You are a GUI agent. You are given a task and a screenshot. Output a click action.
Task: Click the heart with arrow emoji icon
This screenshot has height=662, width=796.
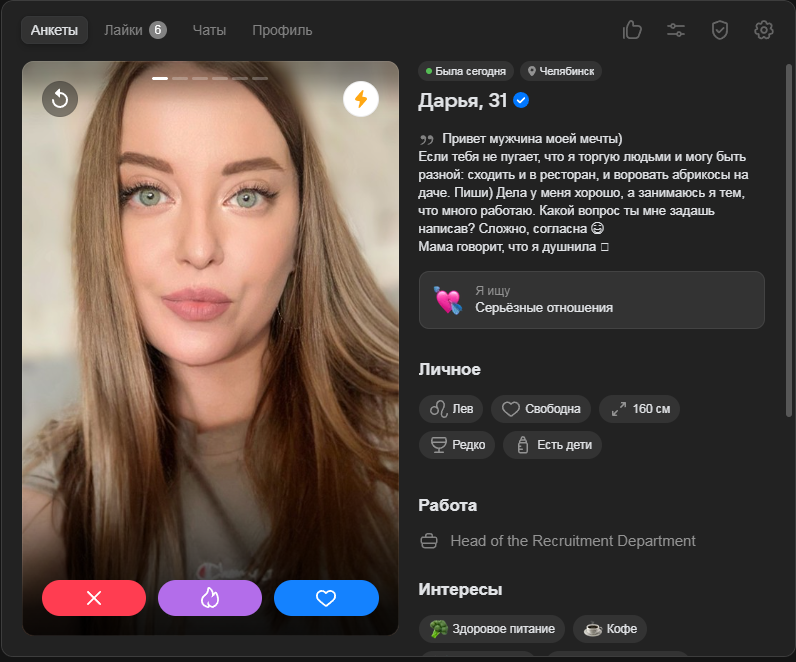(448, 300)
